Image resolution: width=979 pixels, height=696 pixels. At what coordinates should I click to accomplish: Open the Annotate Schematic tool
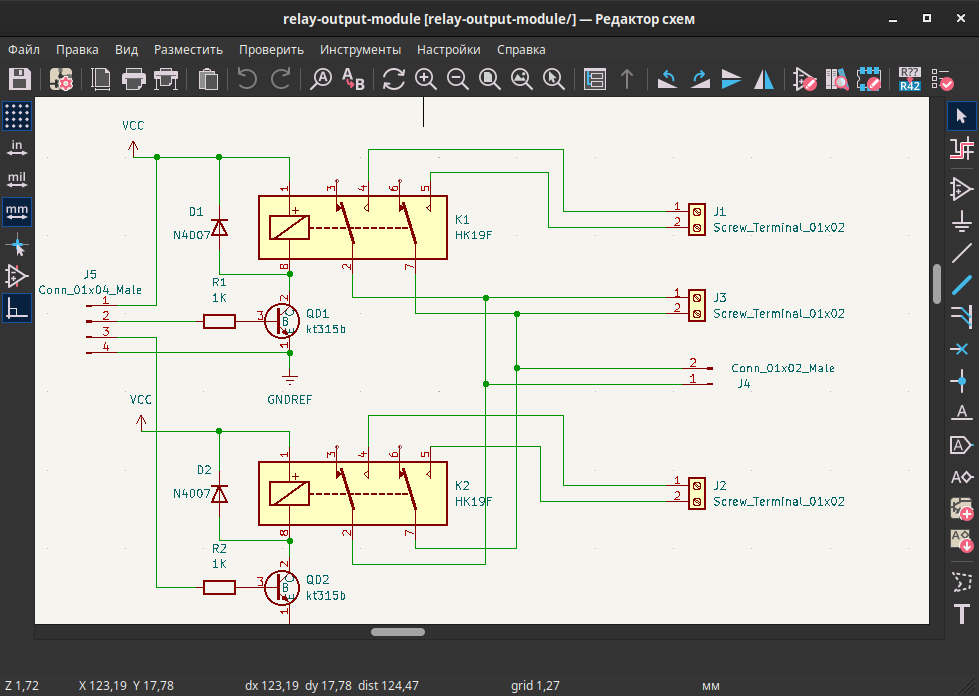(909, 80)
